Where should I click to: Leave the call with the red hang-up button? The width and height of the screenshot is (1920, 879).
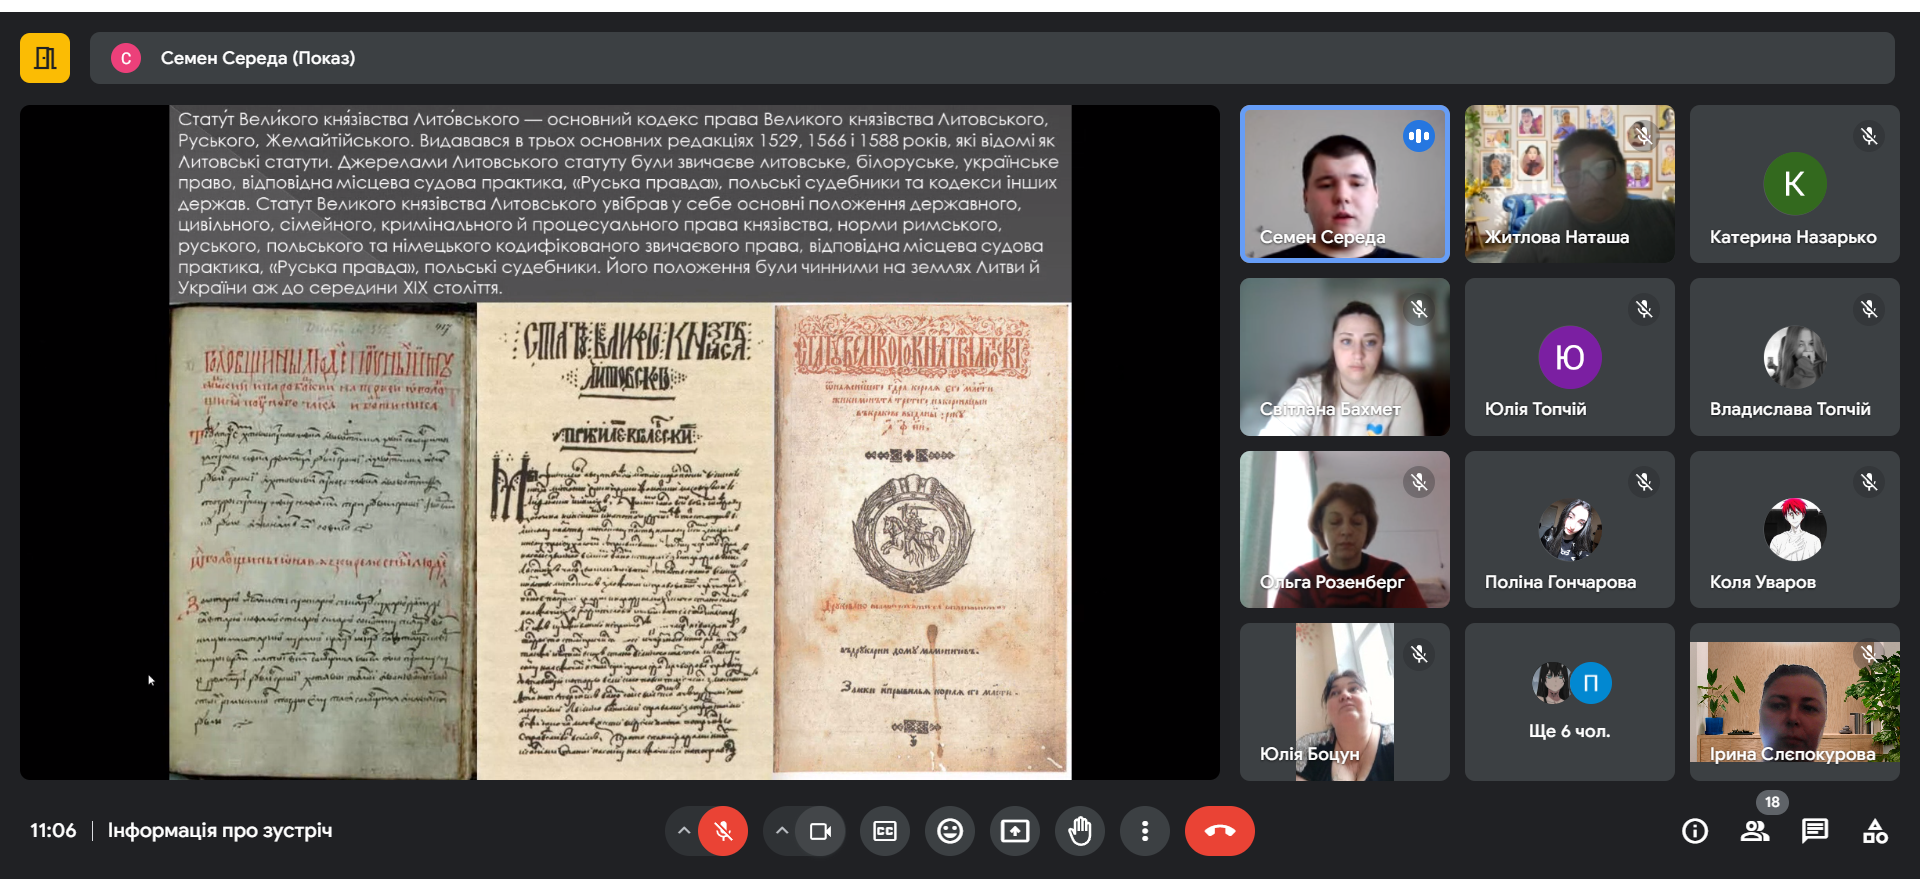point(1219,831)
